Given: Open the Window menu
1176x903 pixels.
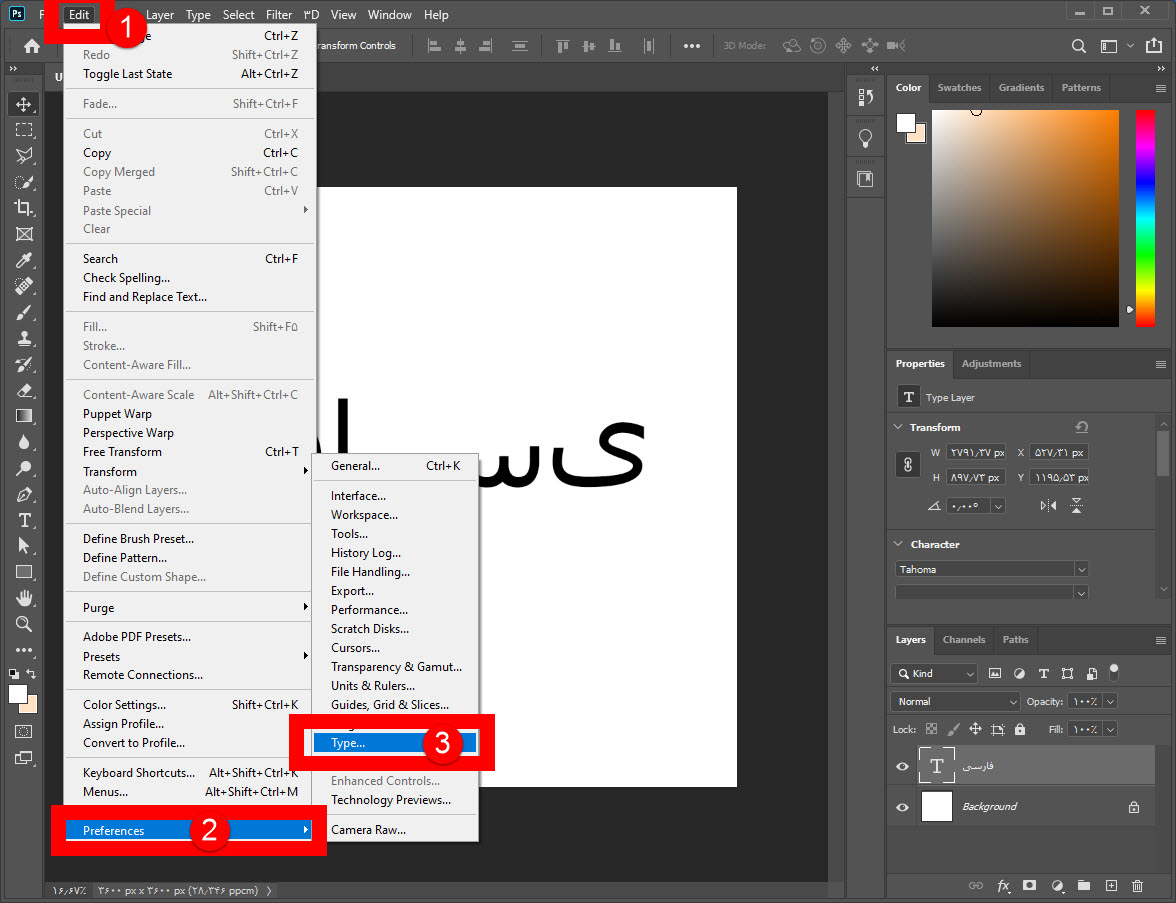Looking at the screenshot, I should point(389,14).
